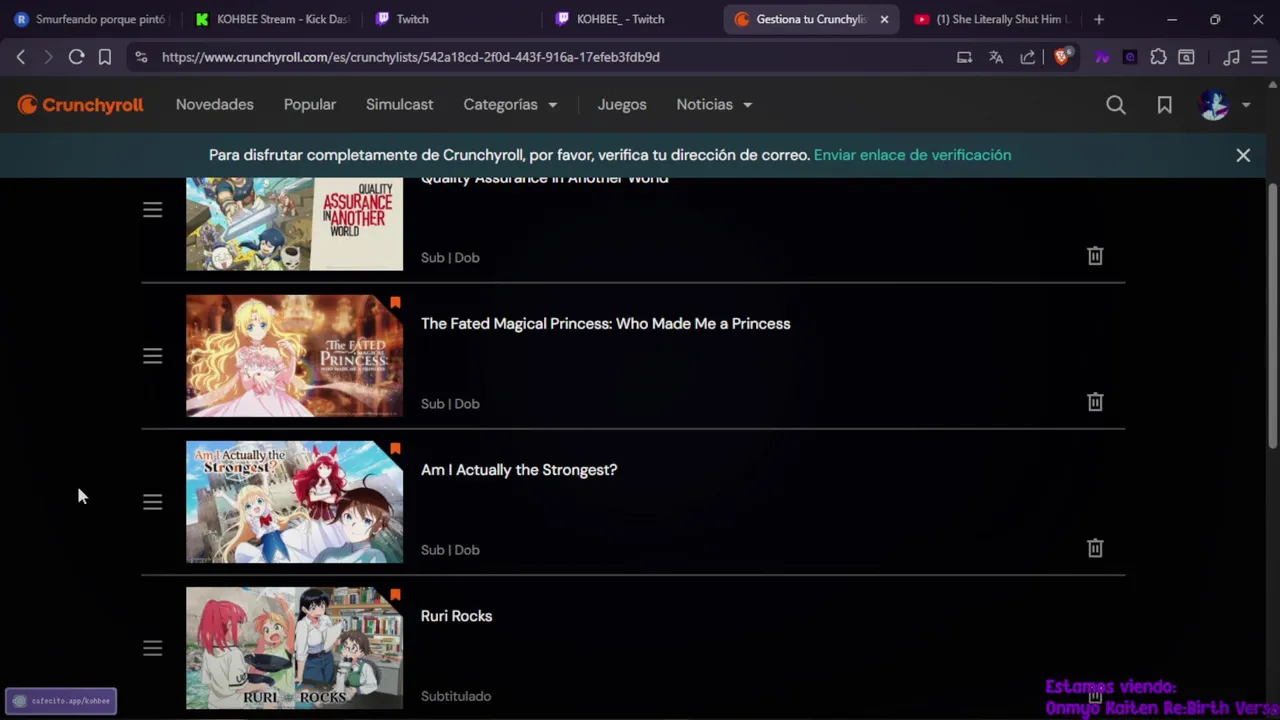Image resolution: width=1280 pixels, height=720 pixels.
Task: View site information icon in address bar
Action: pos(141,57)
